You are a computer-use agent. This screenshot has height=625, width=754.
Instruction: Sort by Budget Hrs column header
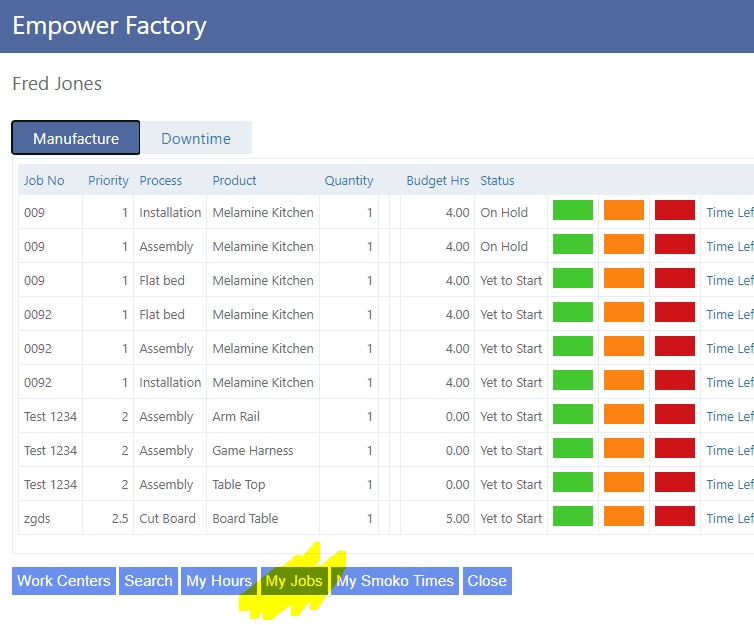tap(437, 181)
